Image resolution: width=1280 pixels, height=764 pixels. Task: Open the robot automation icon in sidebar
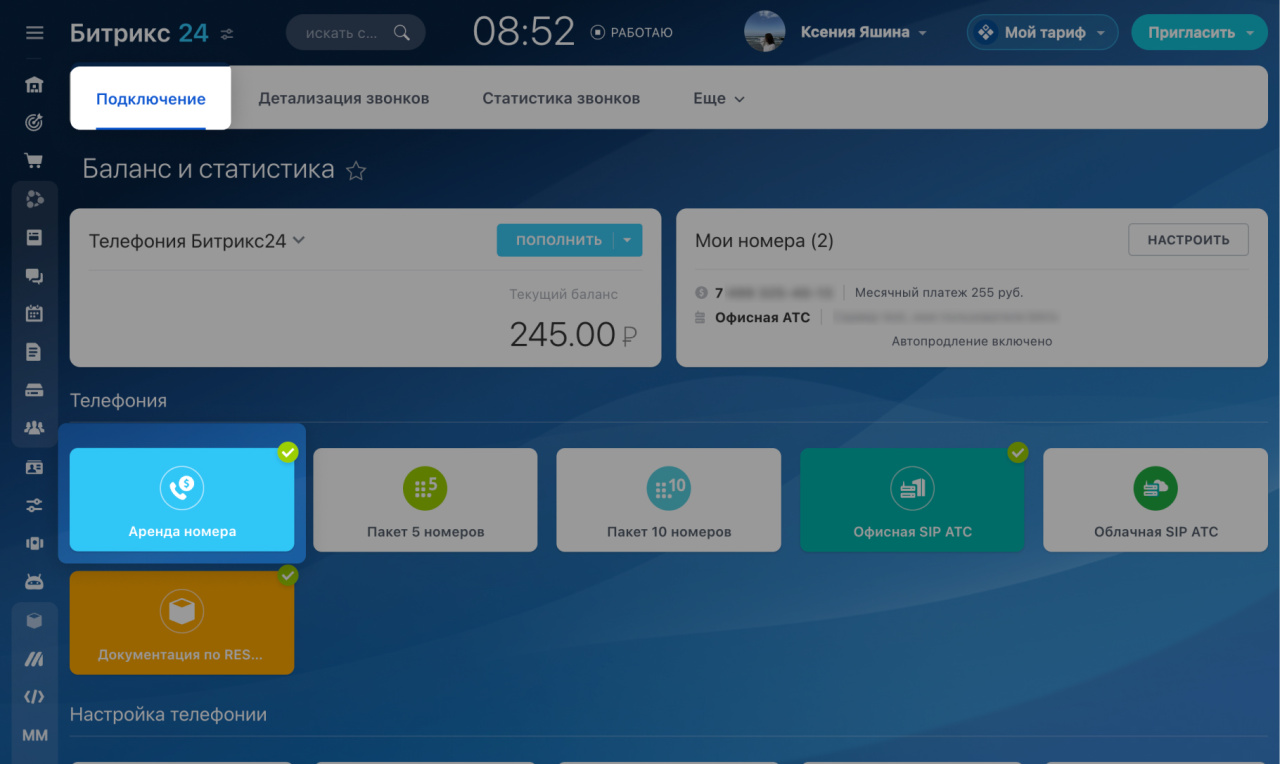pyautogui.click(x=35, y=581)
